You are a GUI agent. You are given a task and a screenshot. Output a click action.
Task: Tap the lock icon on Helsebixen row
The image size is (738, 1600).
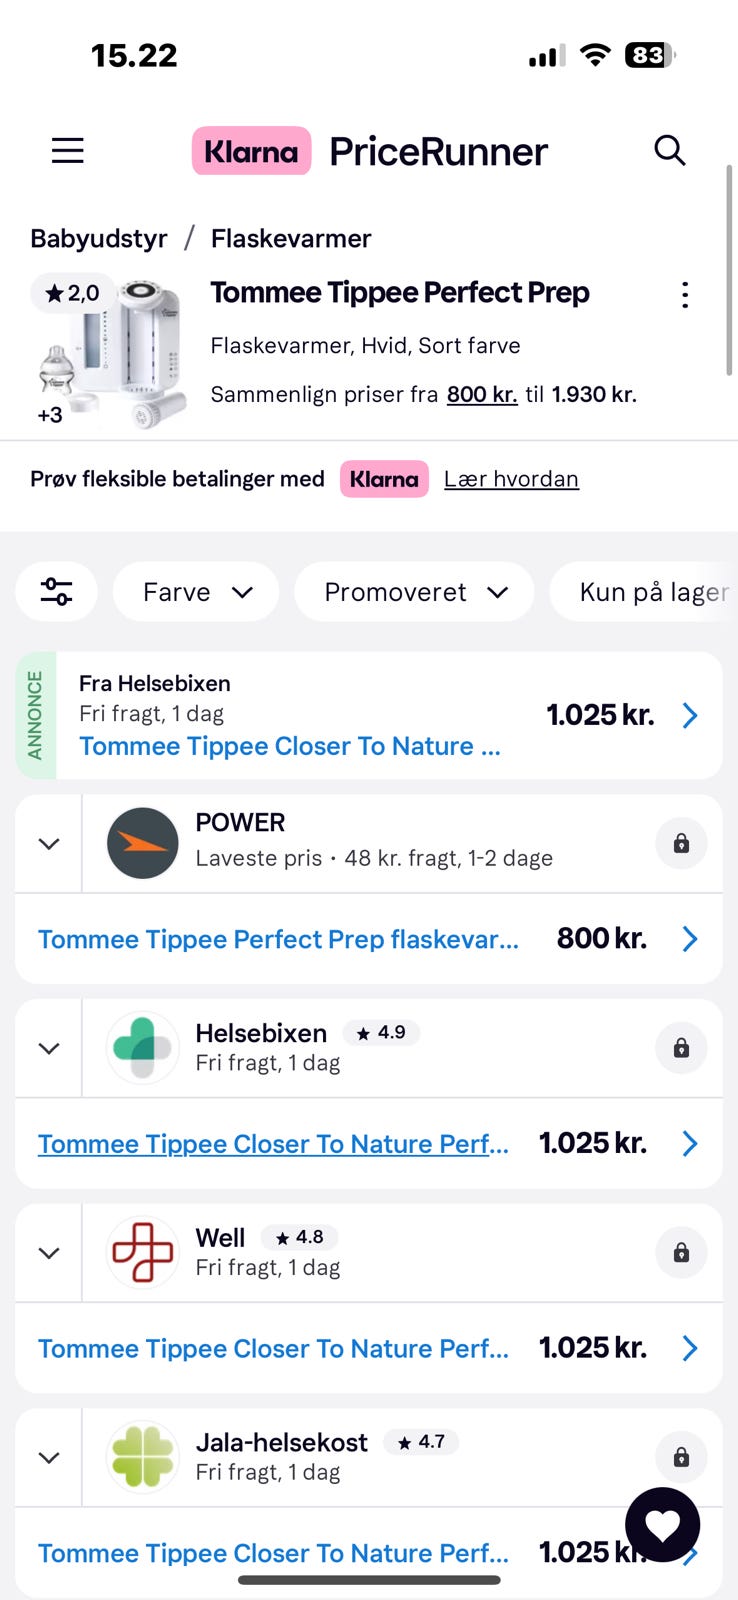[681, 1048]
